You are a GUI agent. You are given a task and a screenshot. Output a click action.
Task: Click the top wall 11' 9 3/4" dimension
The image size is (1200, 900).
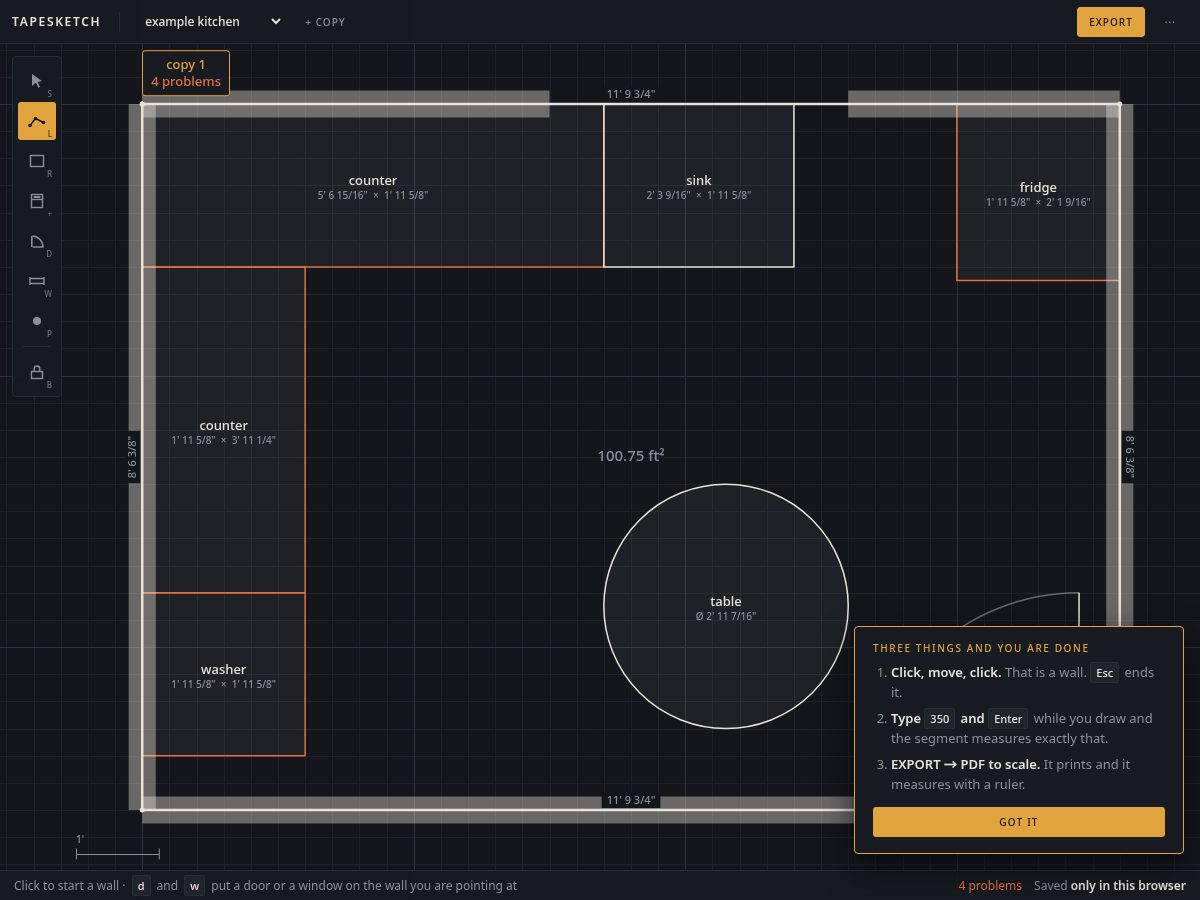pyautogui.click(x=631, y=95)
